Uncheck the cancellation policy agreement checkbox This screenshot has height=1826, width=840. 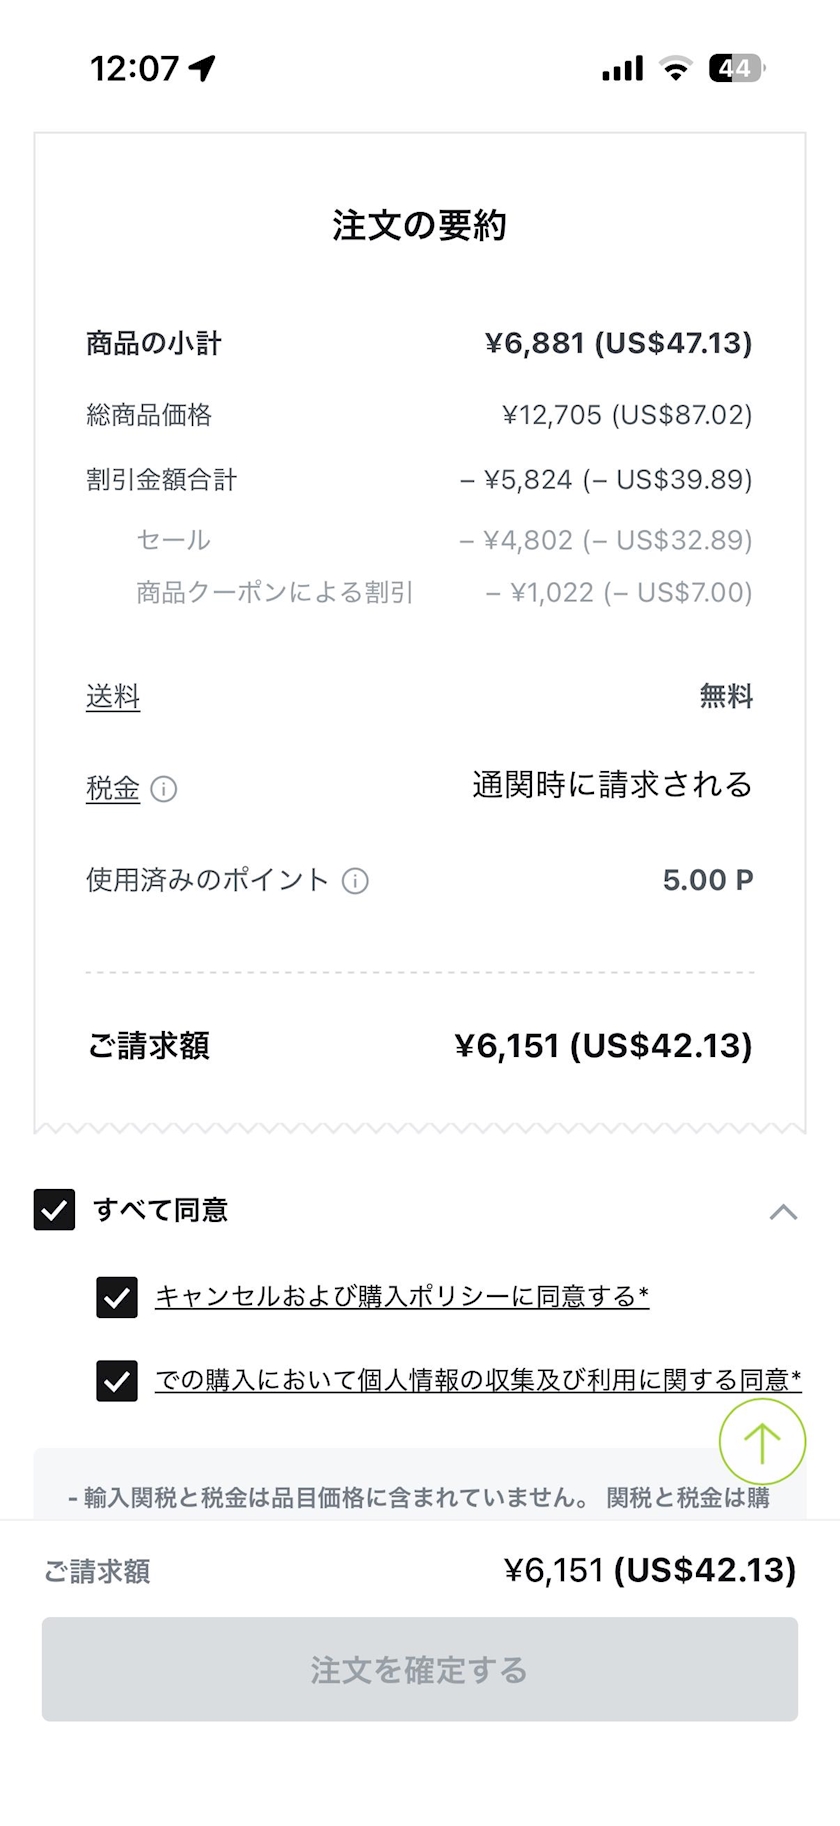(x=117, y=1297)
